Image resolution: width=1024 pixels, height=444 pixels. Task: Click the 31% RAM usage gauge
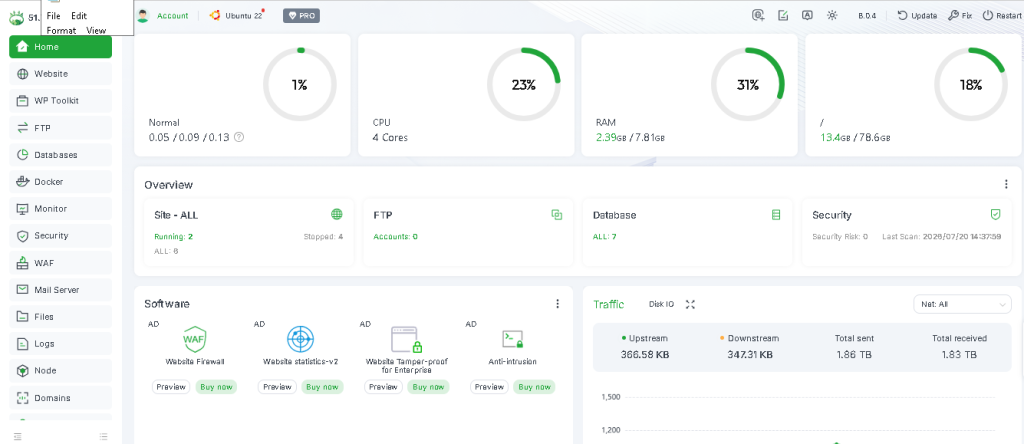point(748,84)
